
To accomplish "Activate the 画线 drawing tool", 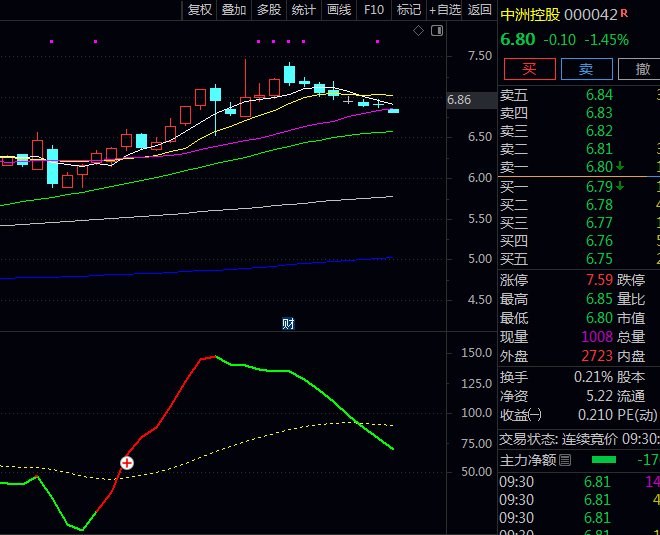I will (339, 10).
